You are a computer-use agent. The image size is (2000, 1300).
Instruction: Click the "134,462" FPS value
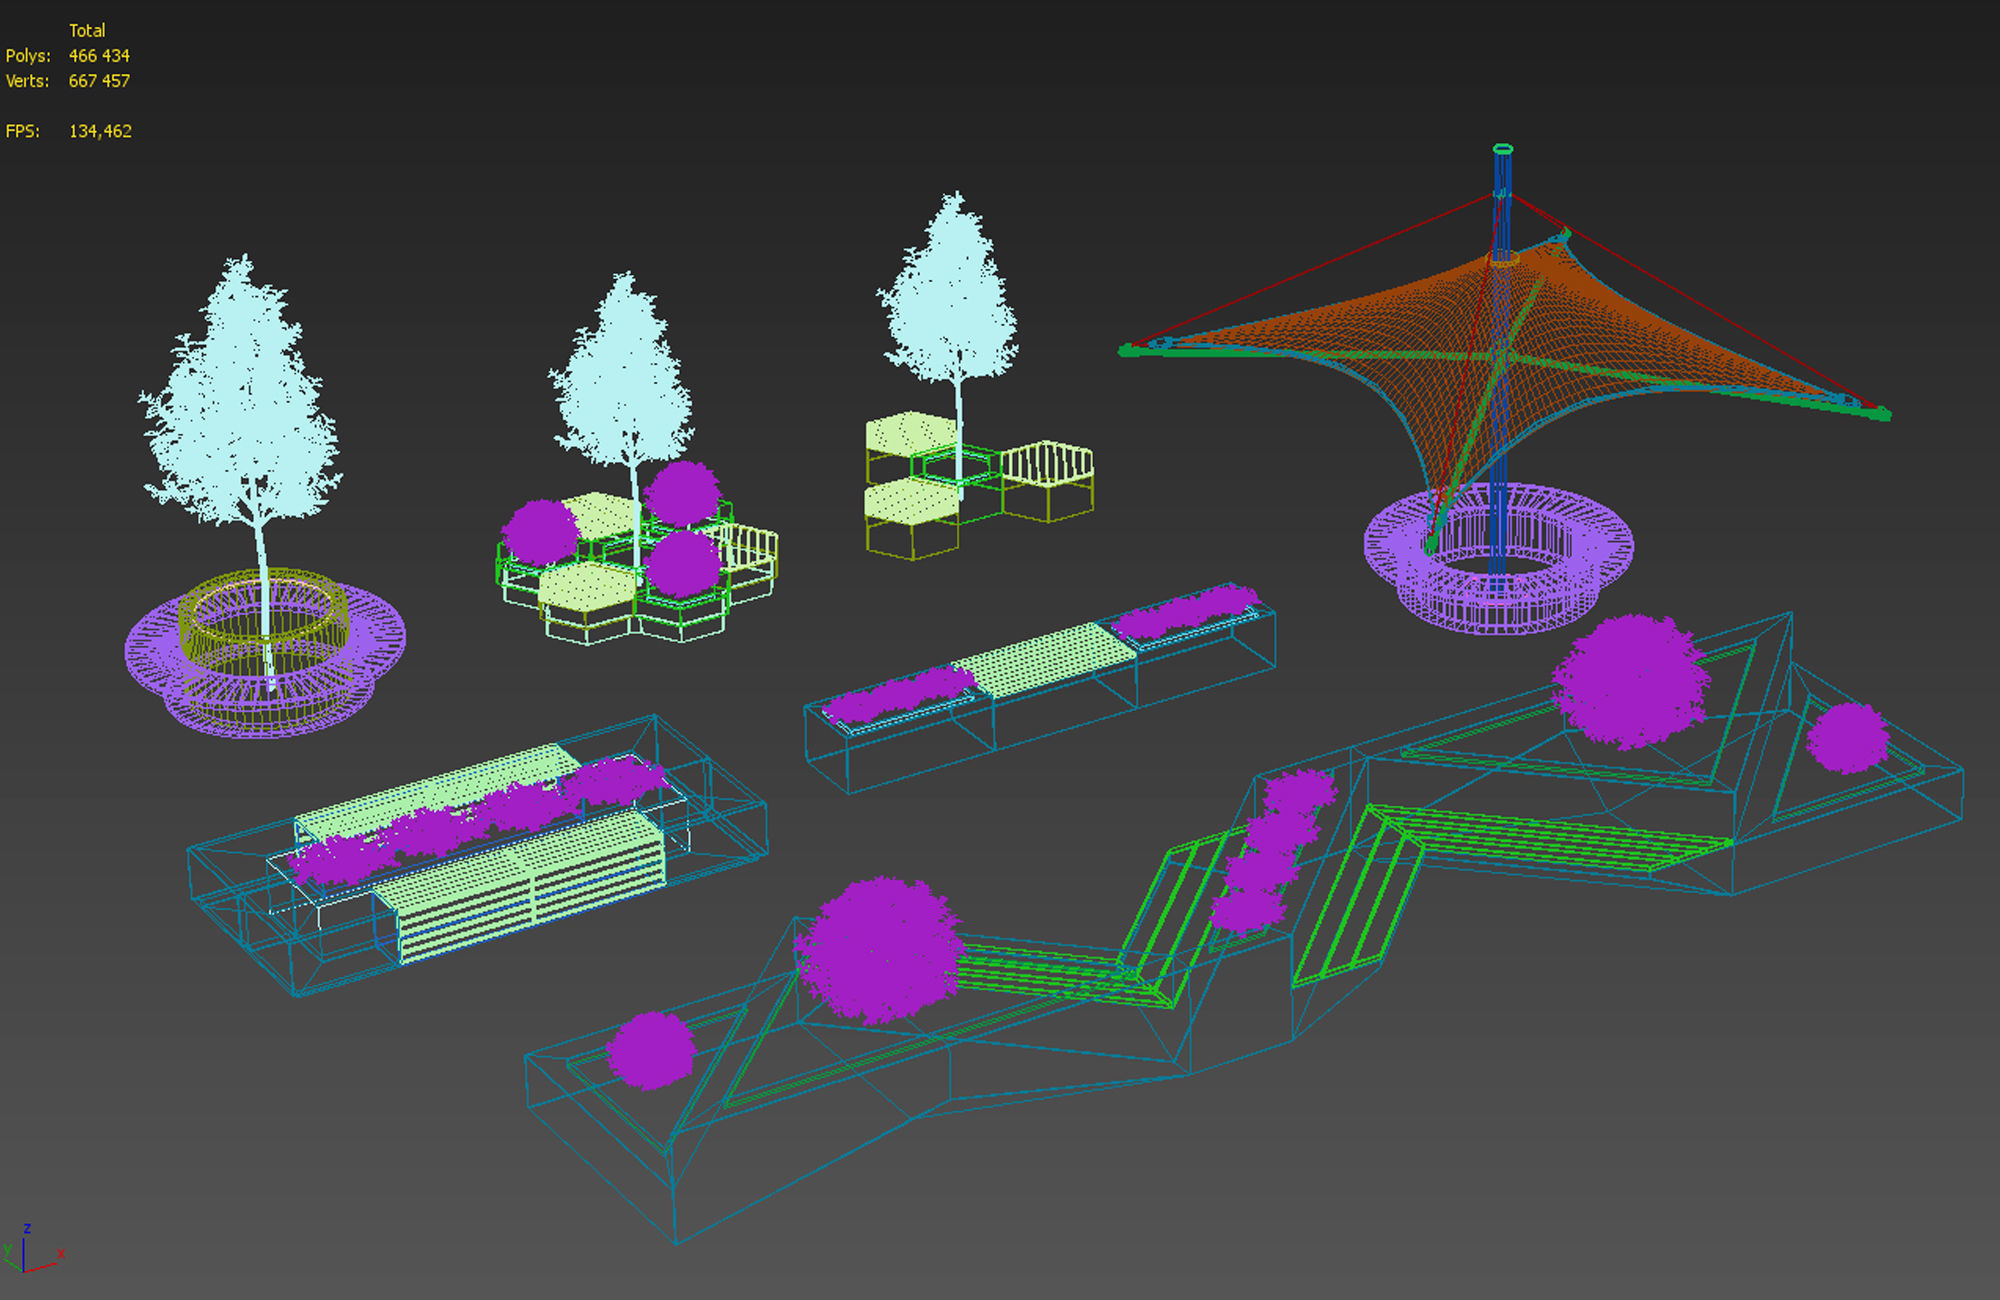click(100, 131)
